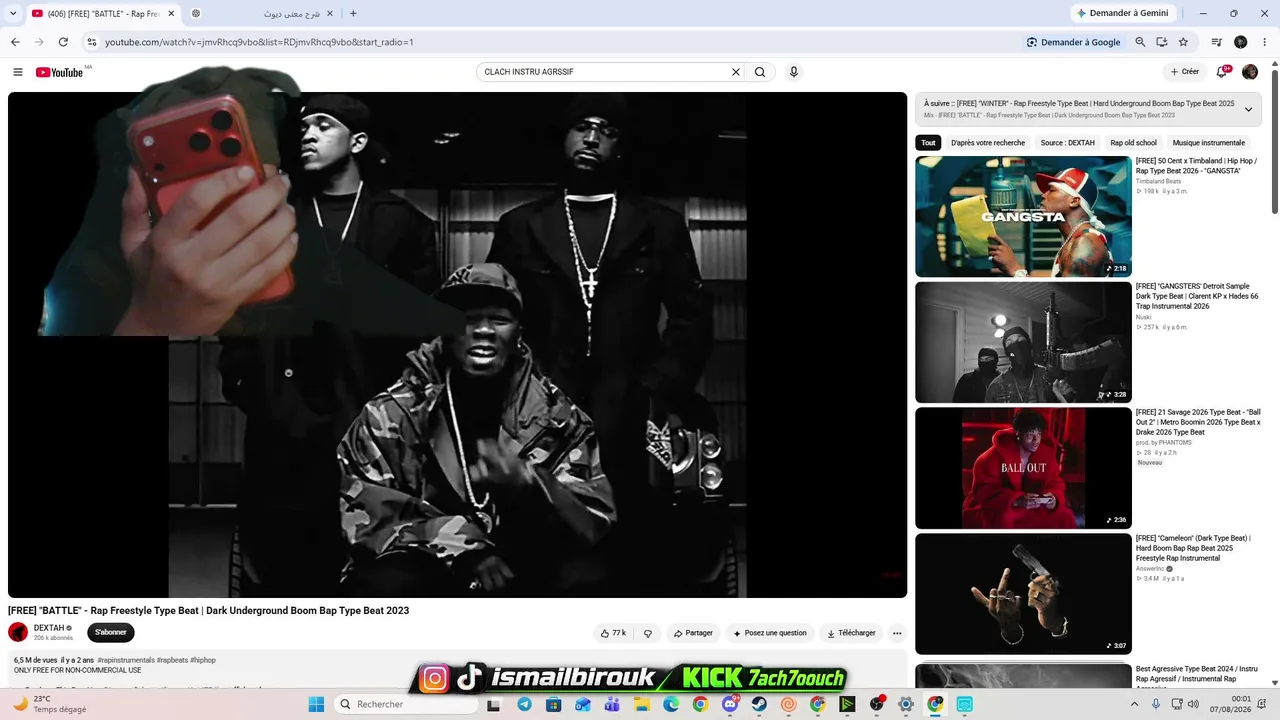Open Microsoft Edge from the taskbar
This screenshot has height=720, width=1280.
coord(671,704)
